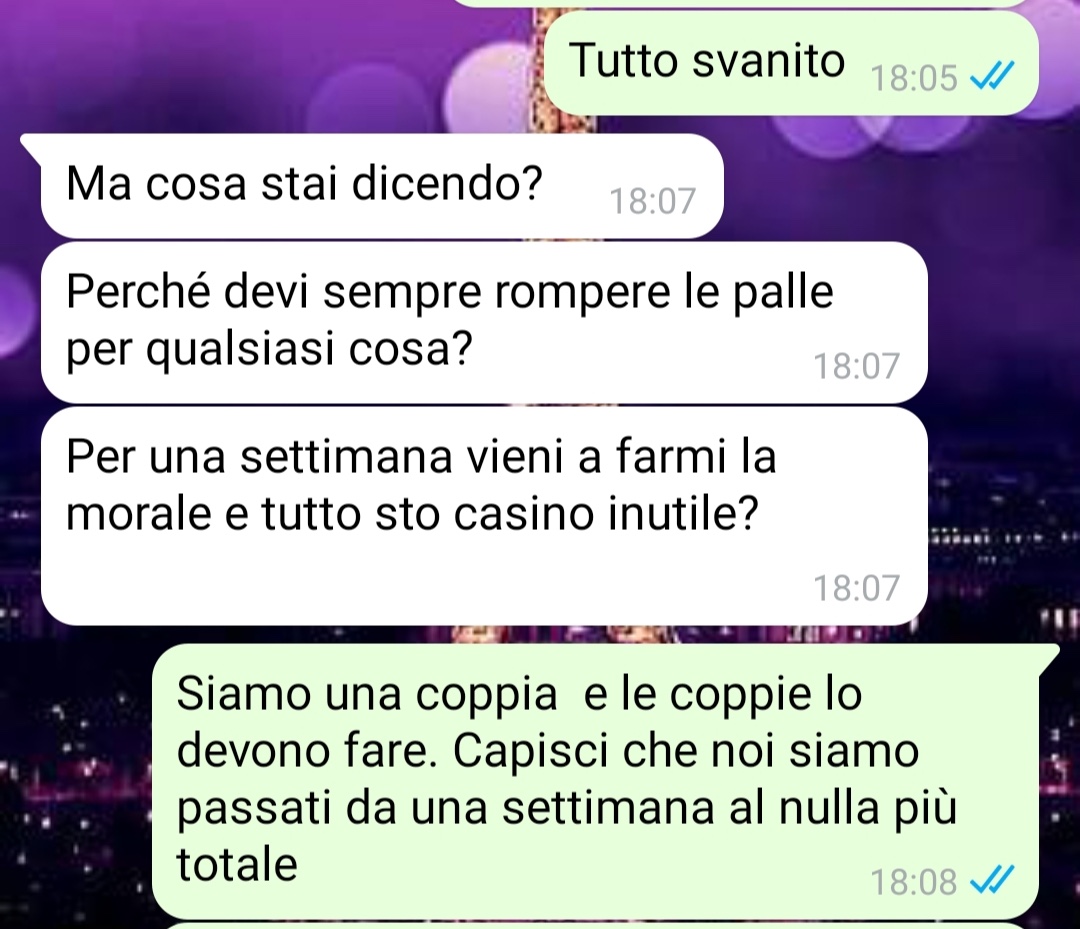Screen dimensions: 1080x929
Task: Click the 18:07 timestamp beside "Ma cosa stai dicendo?"
Action: point(652,201)
